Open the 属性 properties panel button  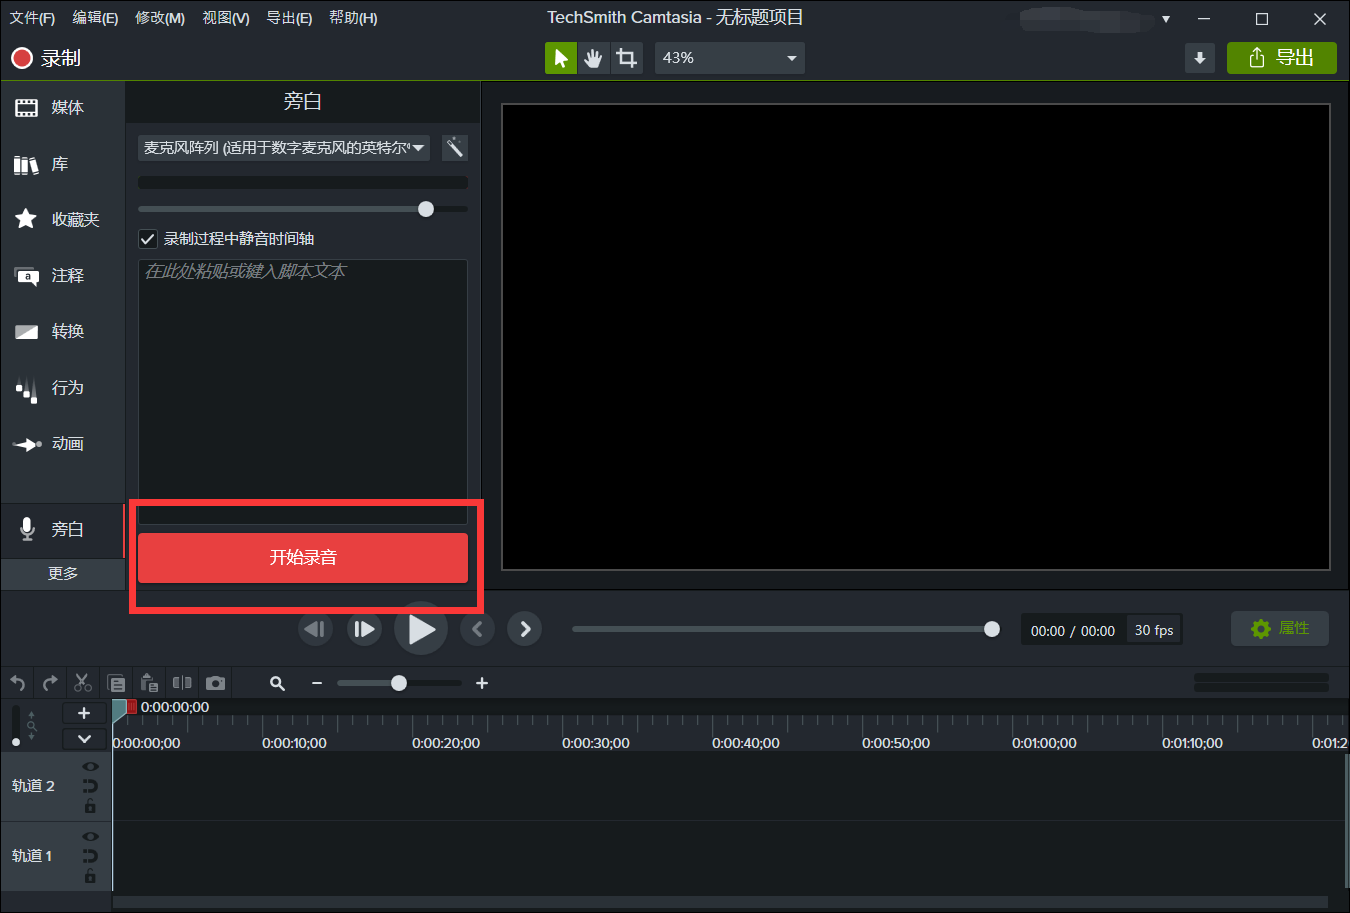(1280, 628)
